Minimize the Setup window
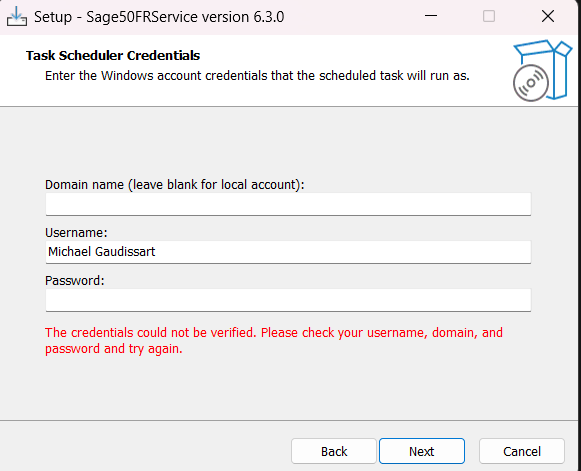 pyautogui.click(x=431, y=16)
